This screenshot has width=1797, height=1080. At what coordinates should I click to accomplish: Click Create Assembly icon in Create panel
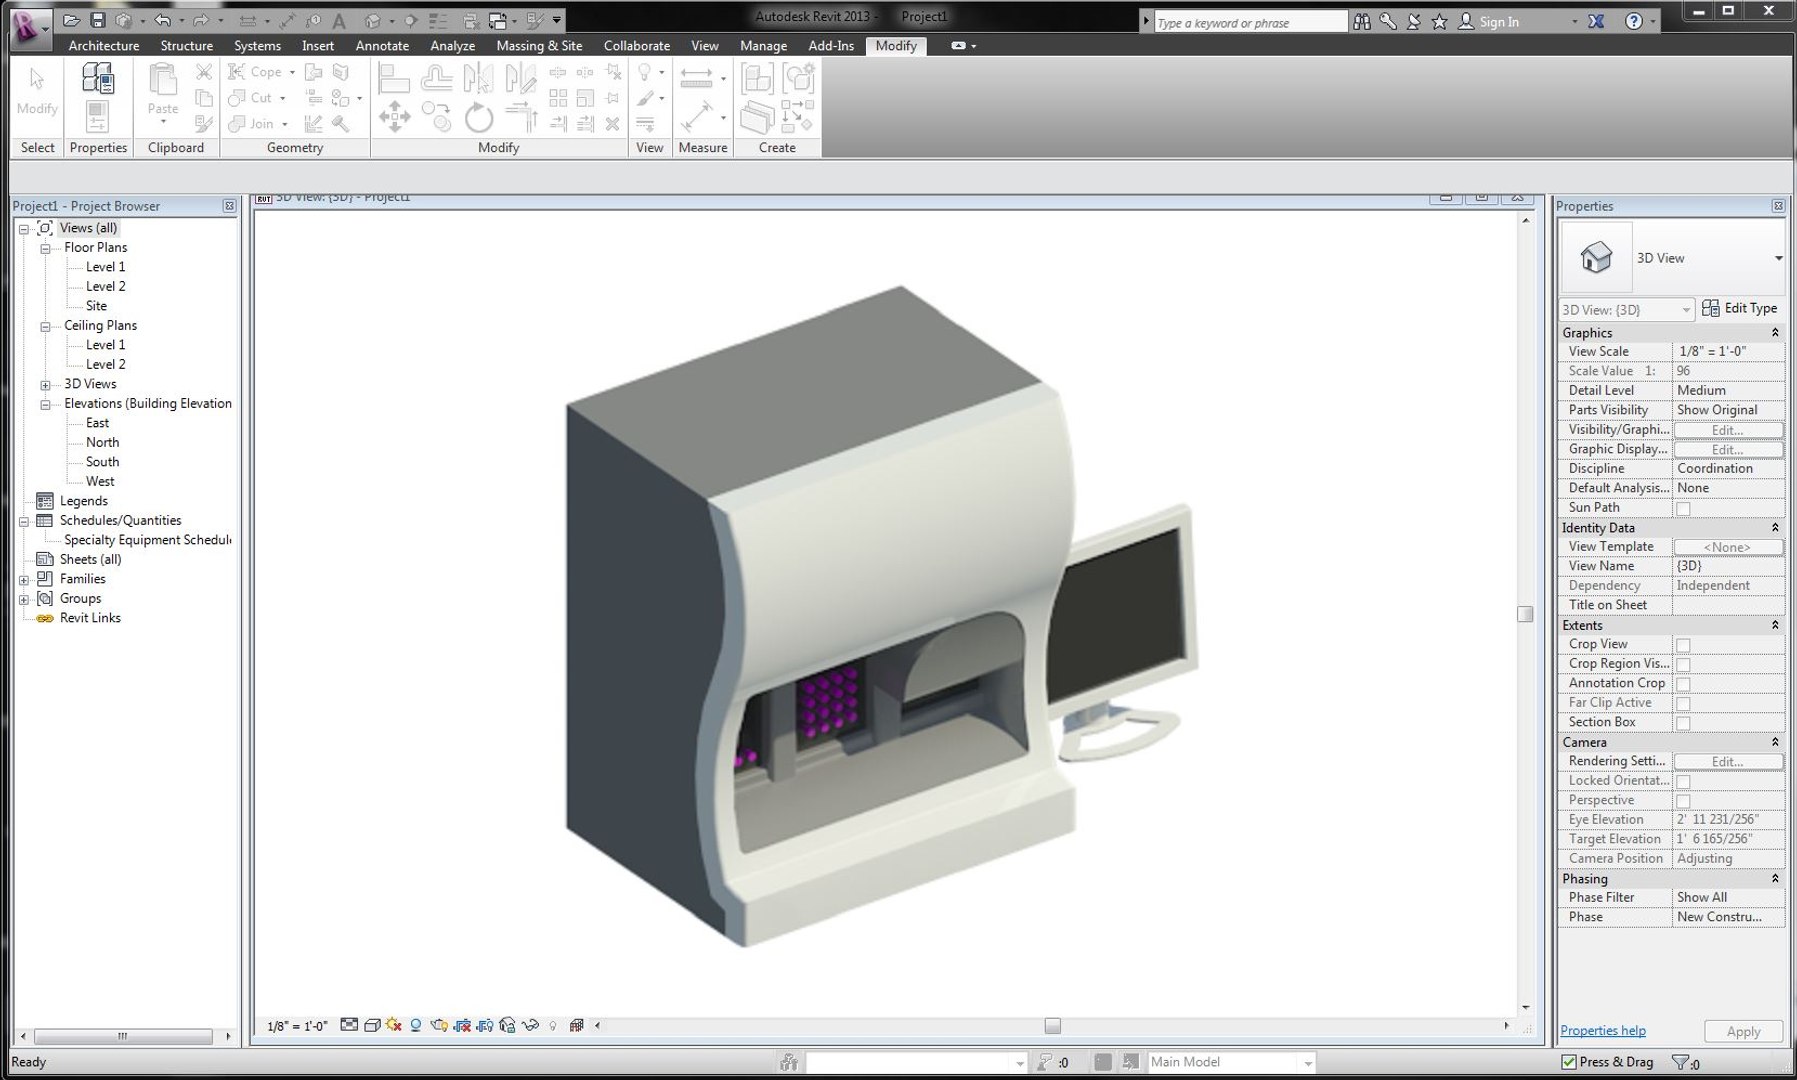point(757,79)
